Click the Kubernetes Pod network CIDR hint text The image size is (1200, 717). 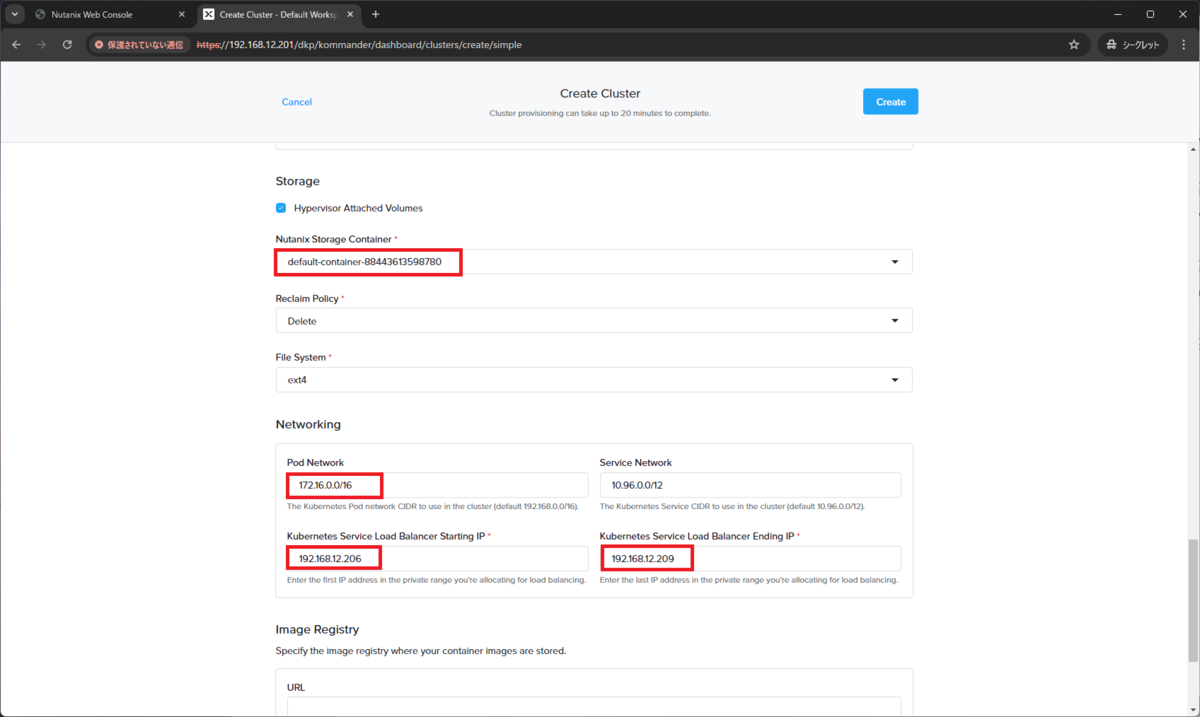tap(433, 506)
